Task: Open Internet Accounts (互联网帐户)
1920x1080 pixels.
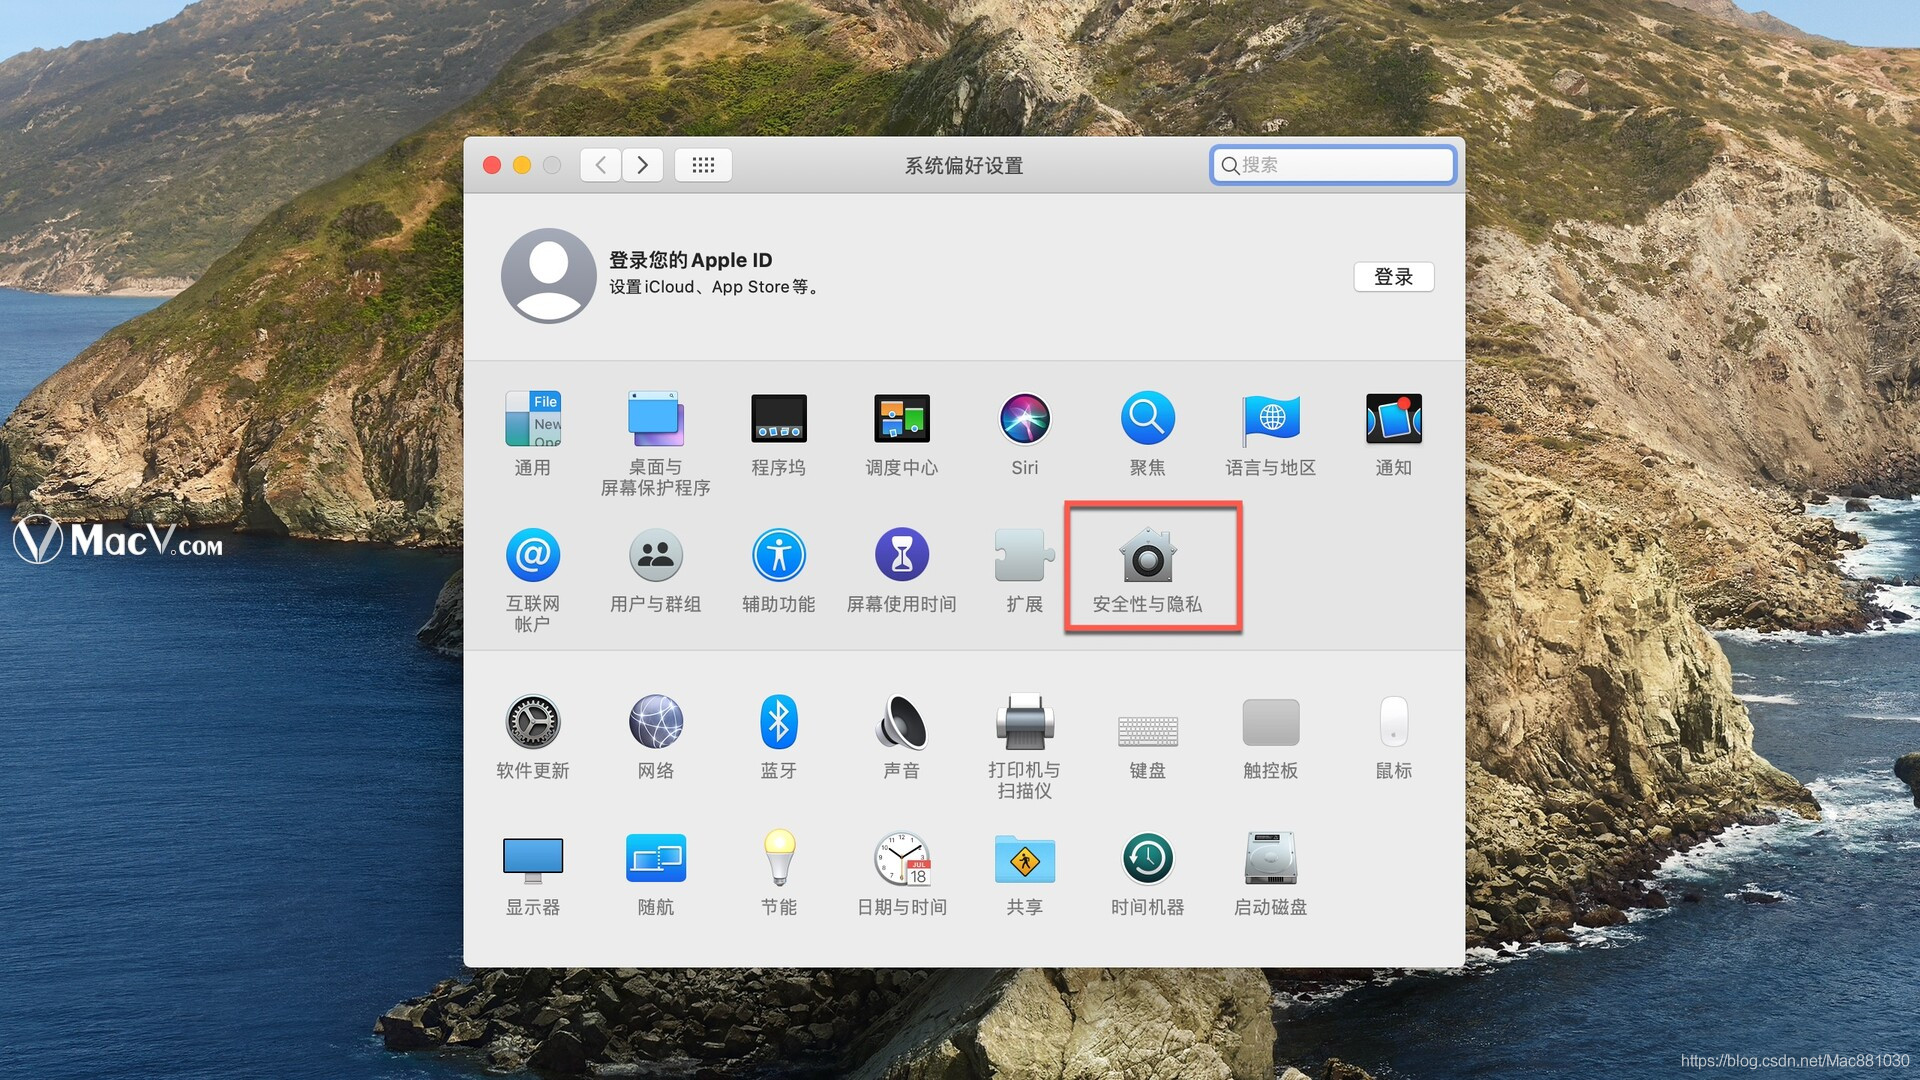Action: 532,555
